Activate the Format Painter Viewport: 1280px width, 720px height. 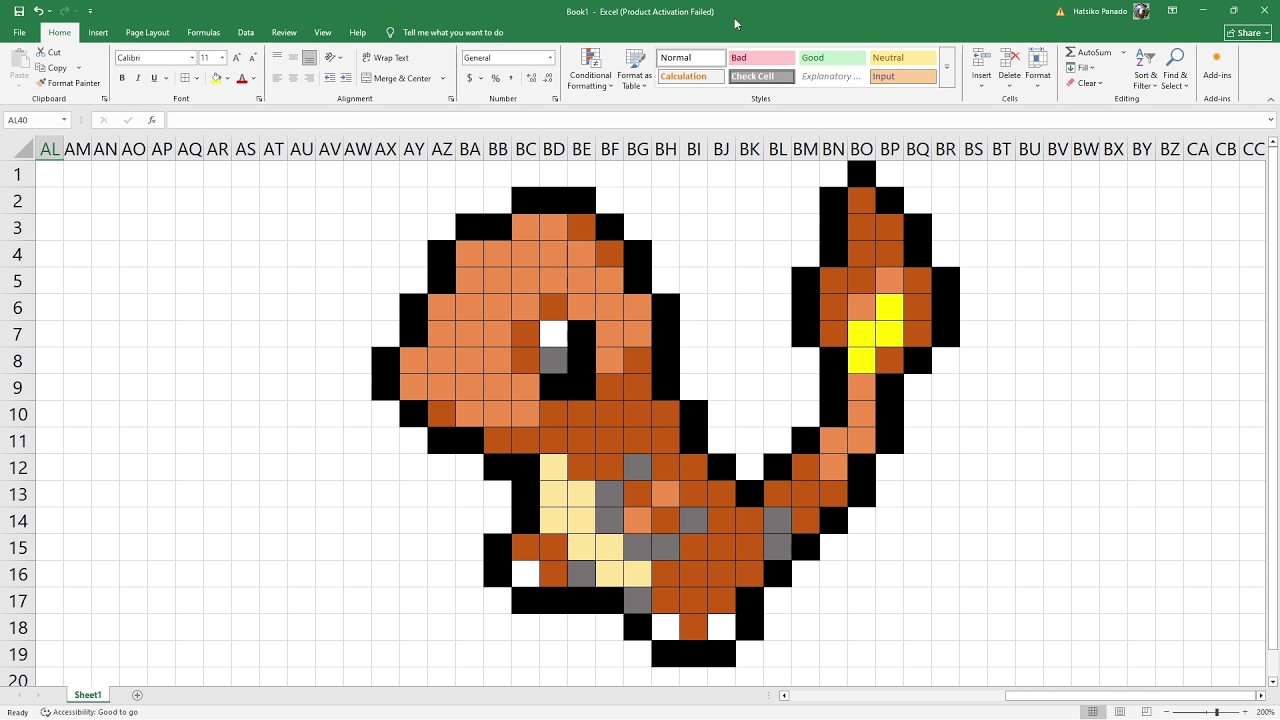pyautogui.click(x=68, y=83)
